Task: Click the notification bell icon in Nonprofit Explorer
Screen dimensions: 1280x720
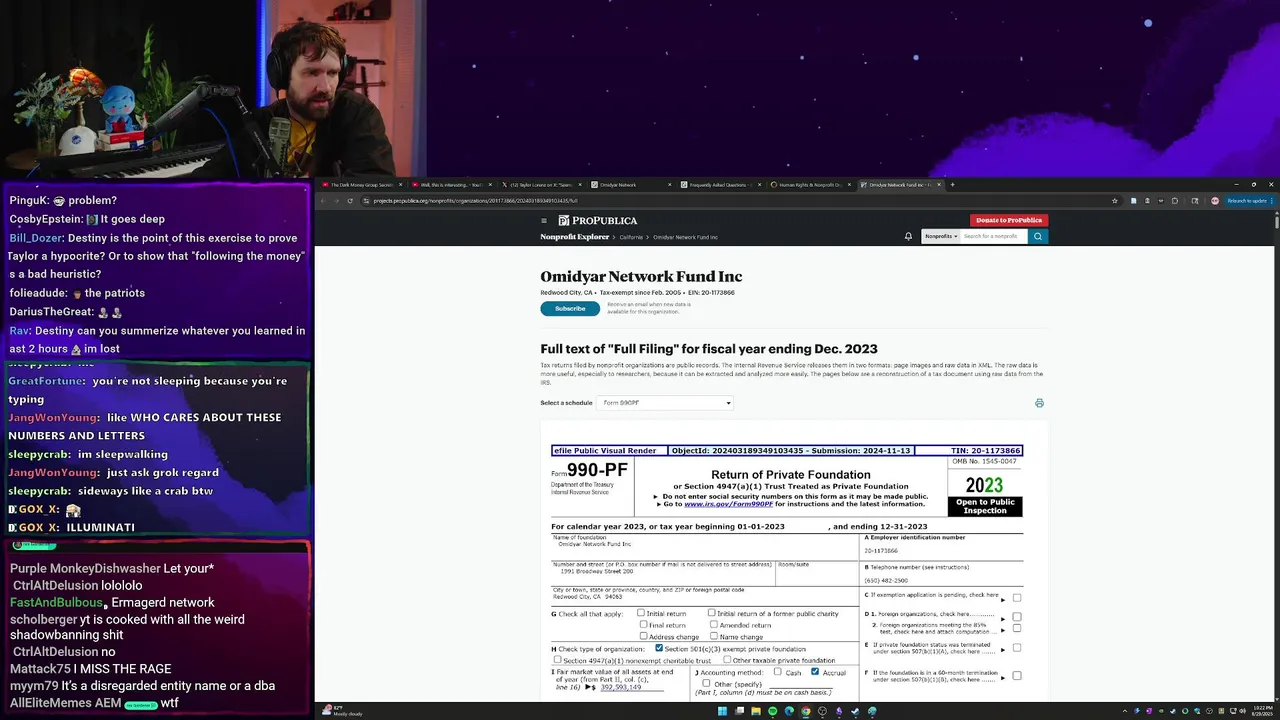Action: (x=908, y=236)
